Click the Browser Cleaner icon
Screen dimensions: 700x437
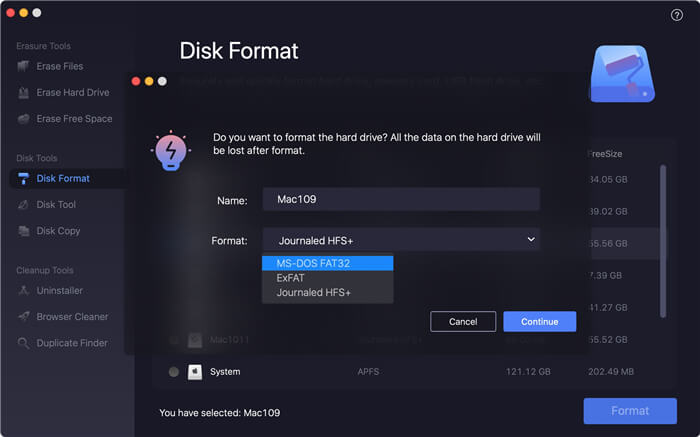coord(23,316)
